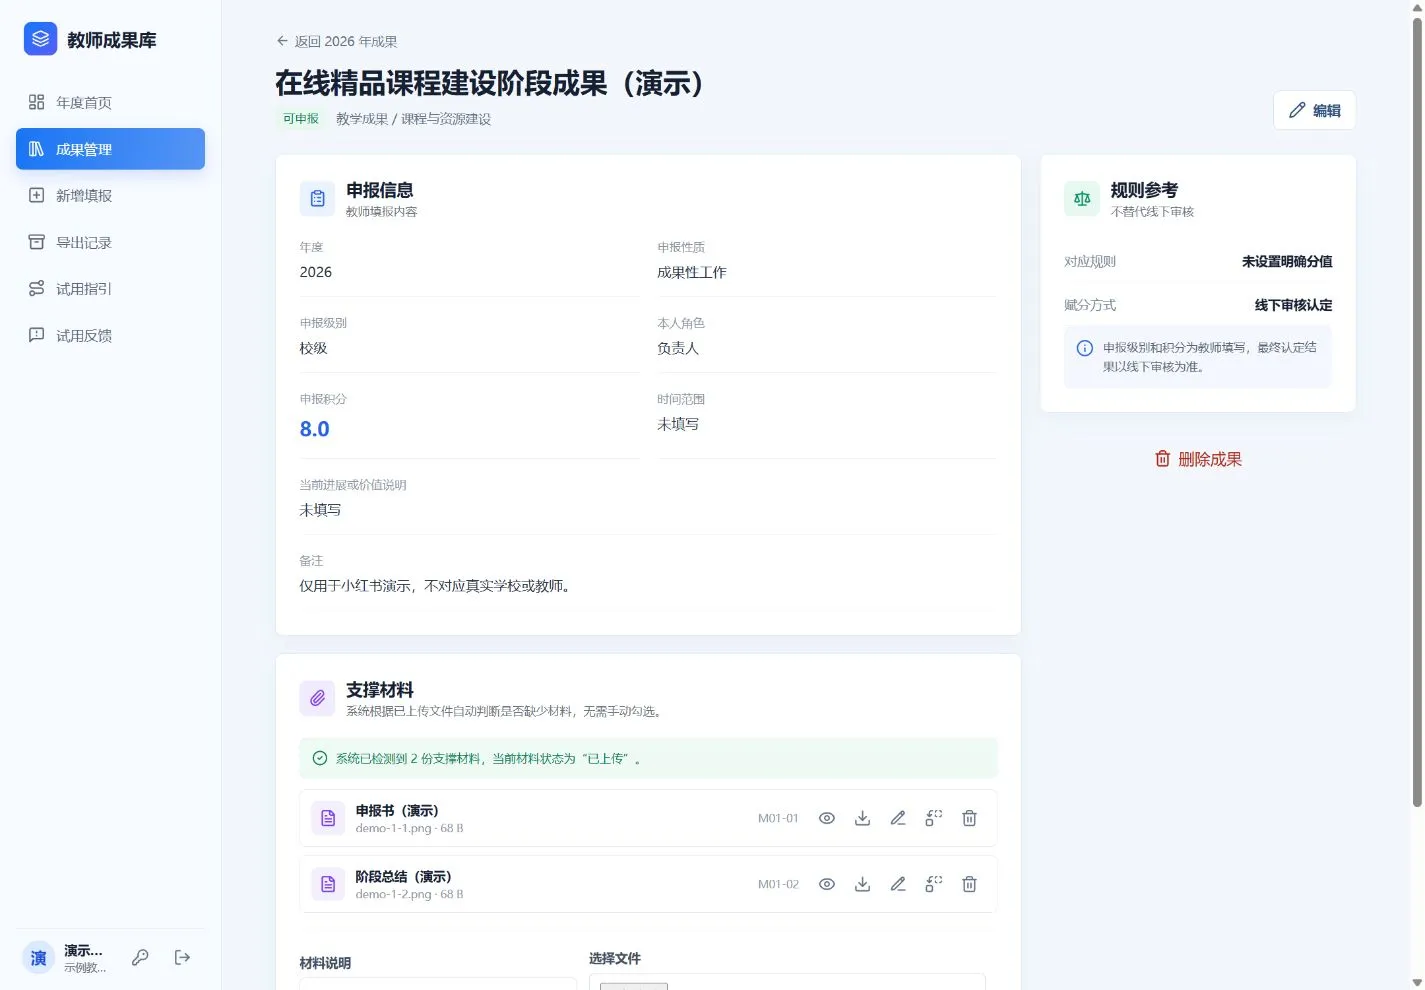Click the 年度 value 2026

[x=315, y=272]
